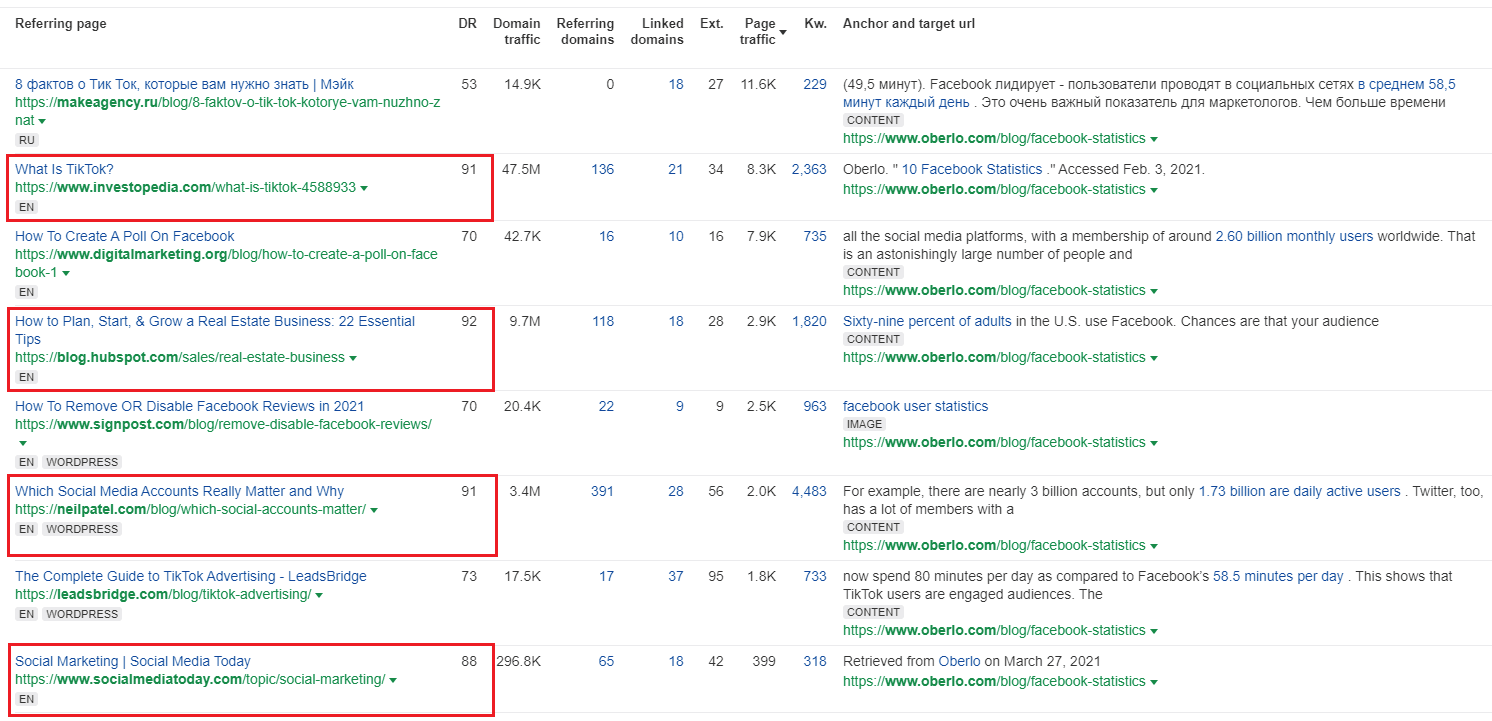Expand target URL dropdown in HubSpot row

[x=1154, y=358]
